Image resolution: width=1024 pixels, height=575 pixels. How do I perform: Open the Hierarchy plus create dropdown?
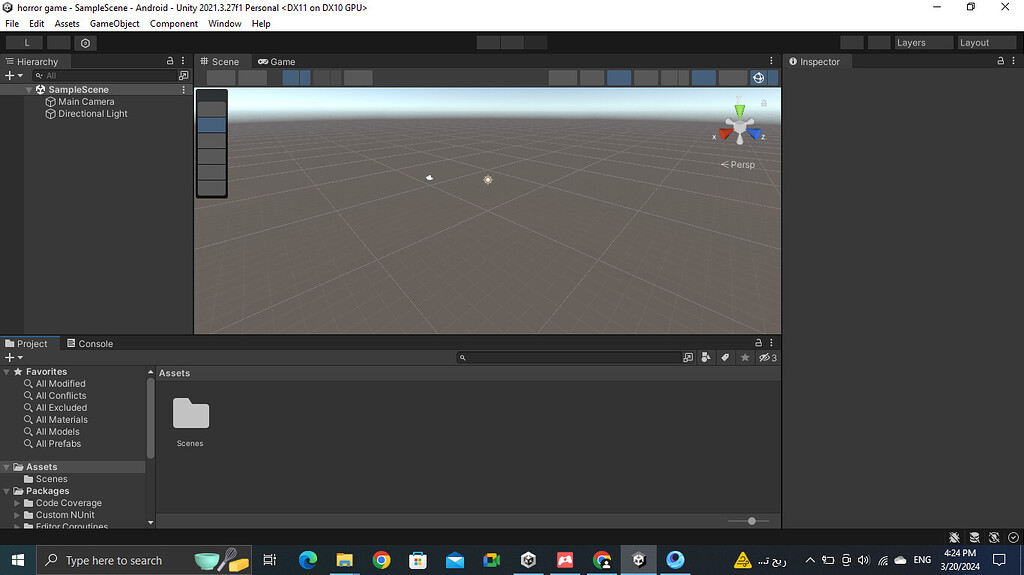(14, 76)
